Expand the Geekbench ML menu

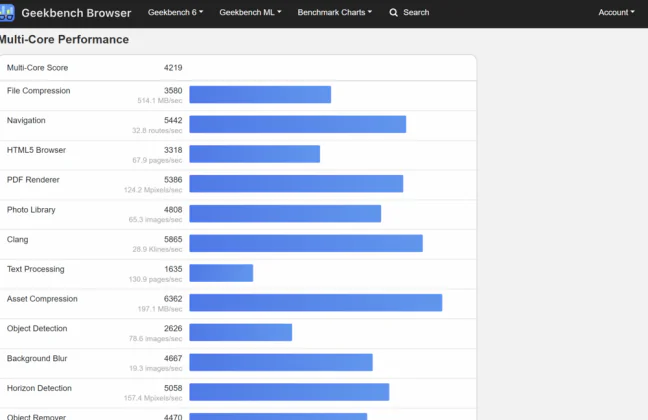click(250, 12)
